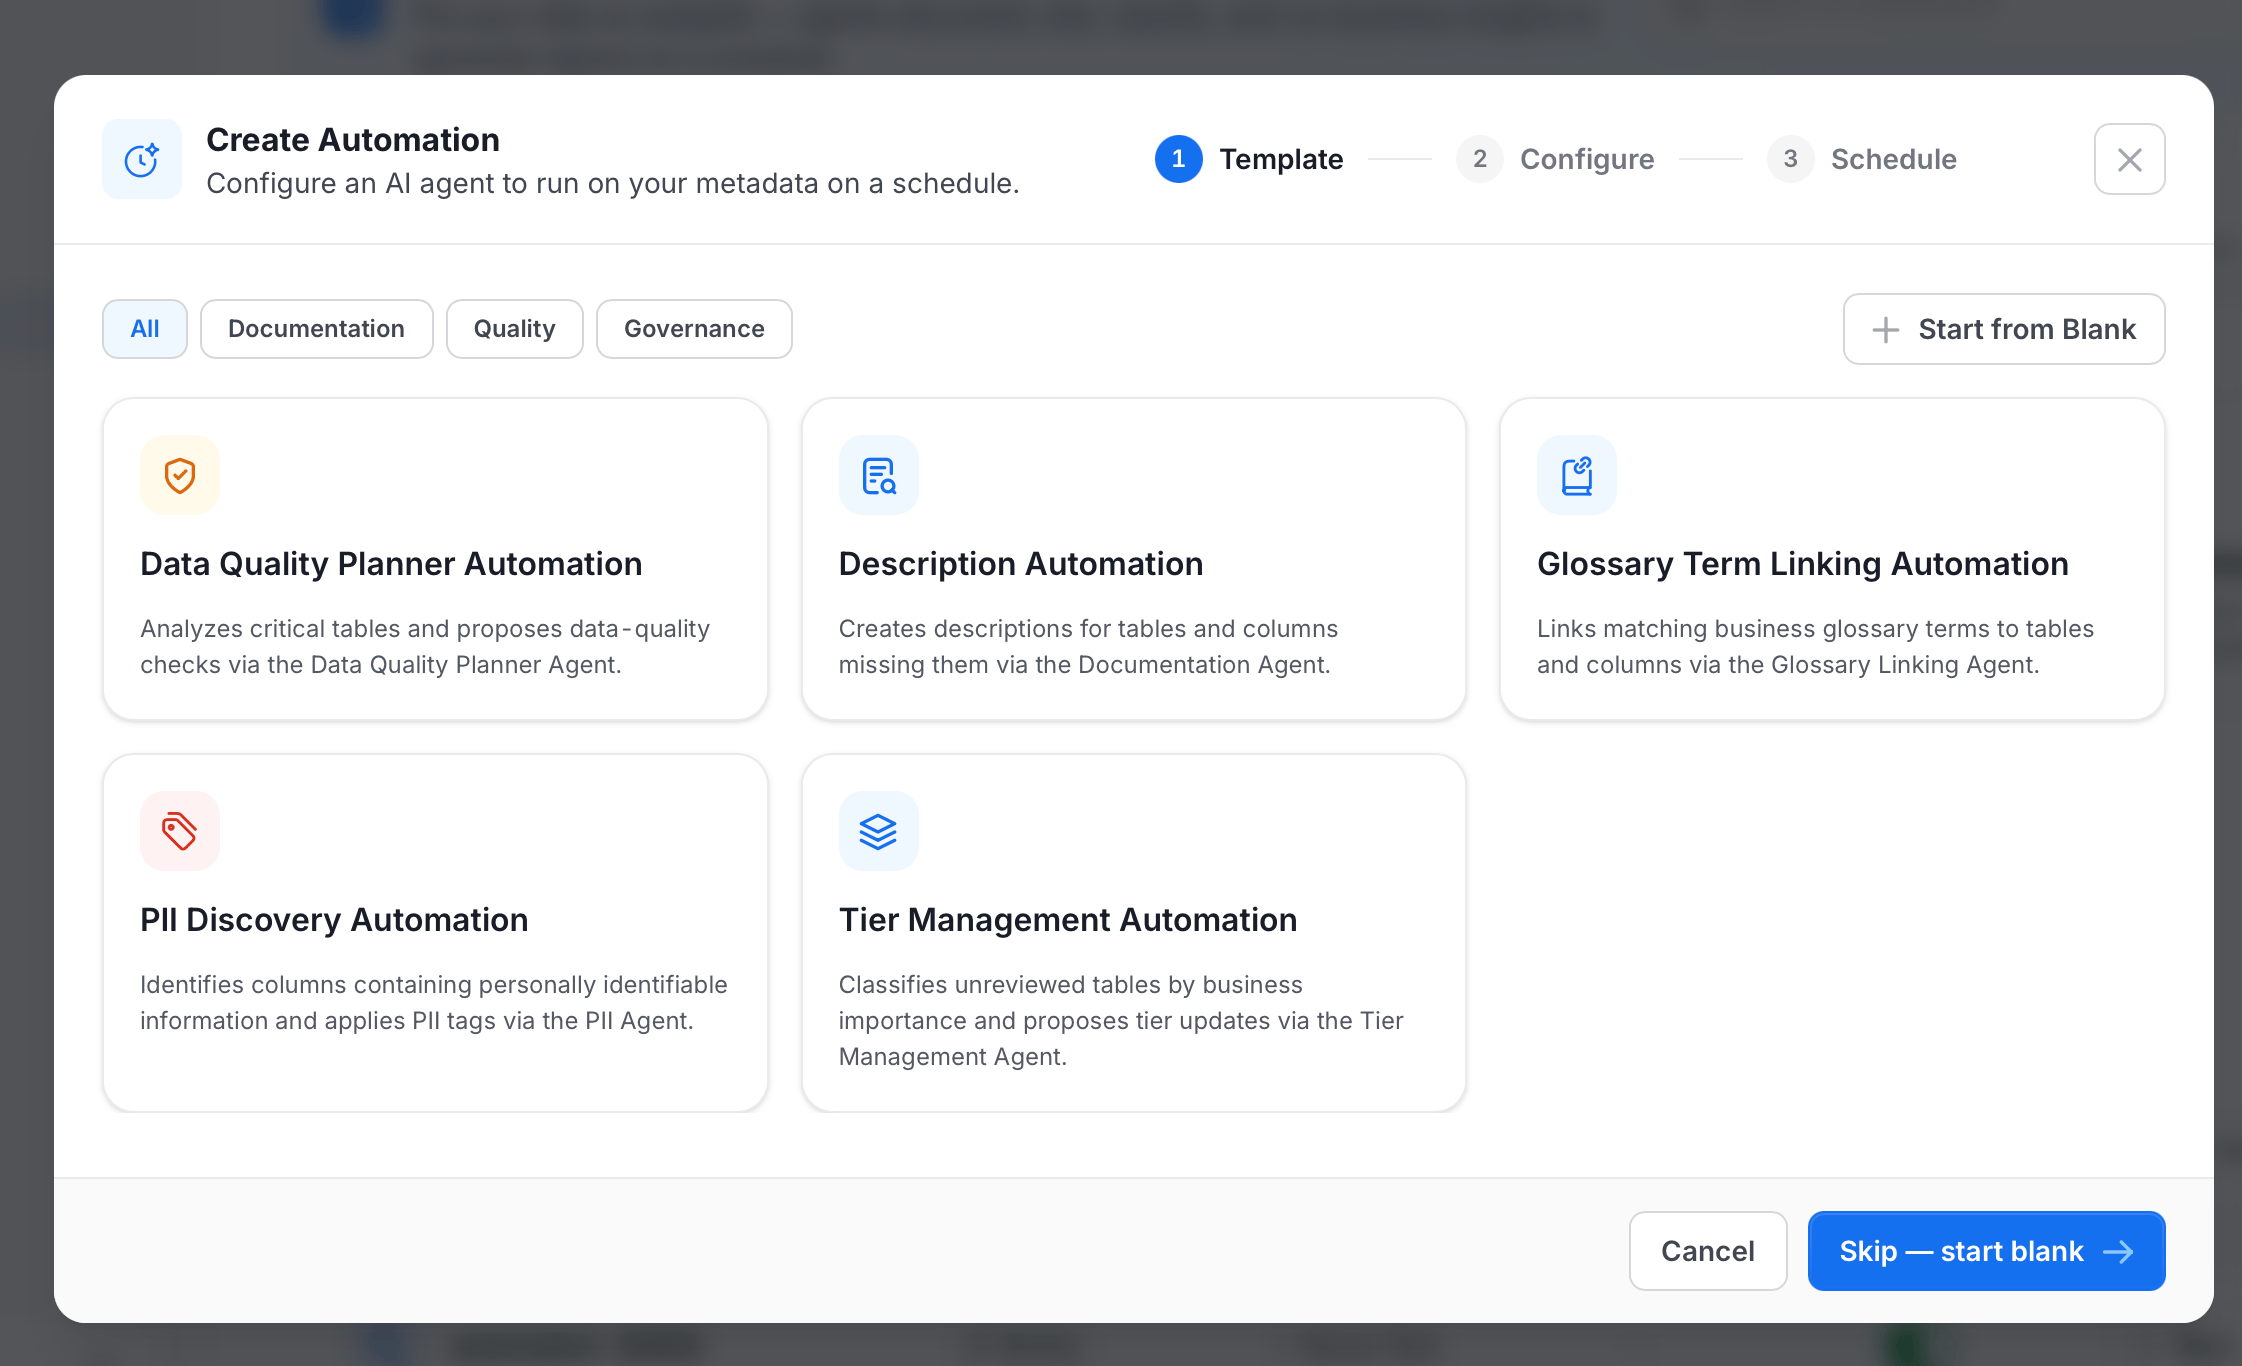The width and height of the screenshot is (2242, 1366).
Task: Click 'Configure an AI agent to run' subtitle
Action: pyautogui.click(x=613, y=184)
